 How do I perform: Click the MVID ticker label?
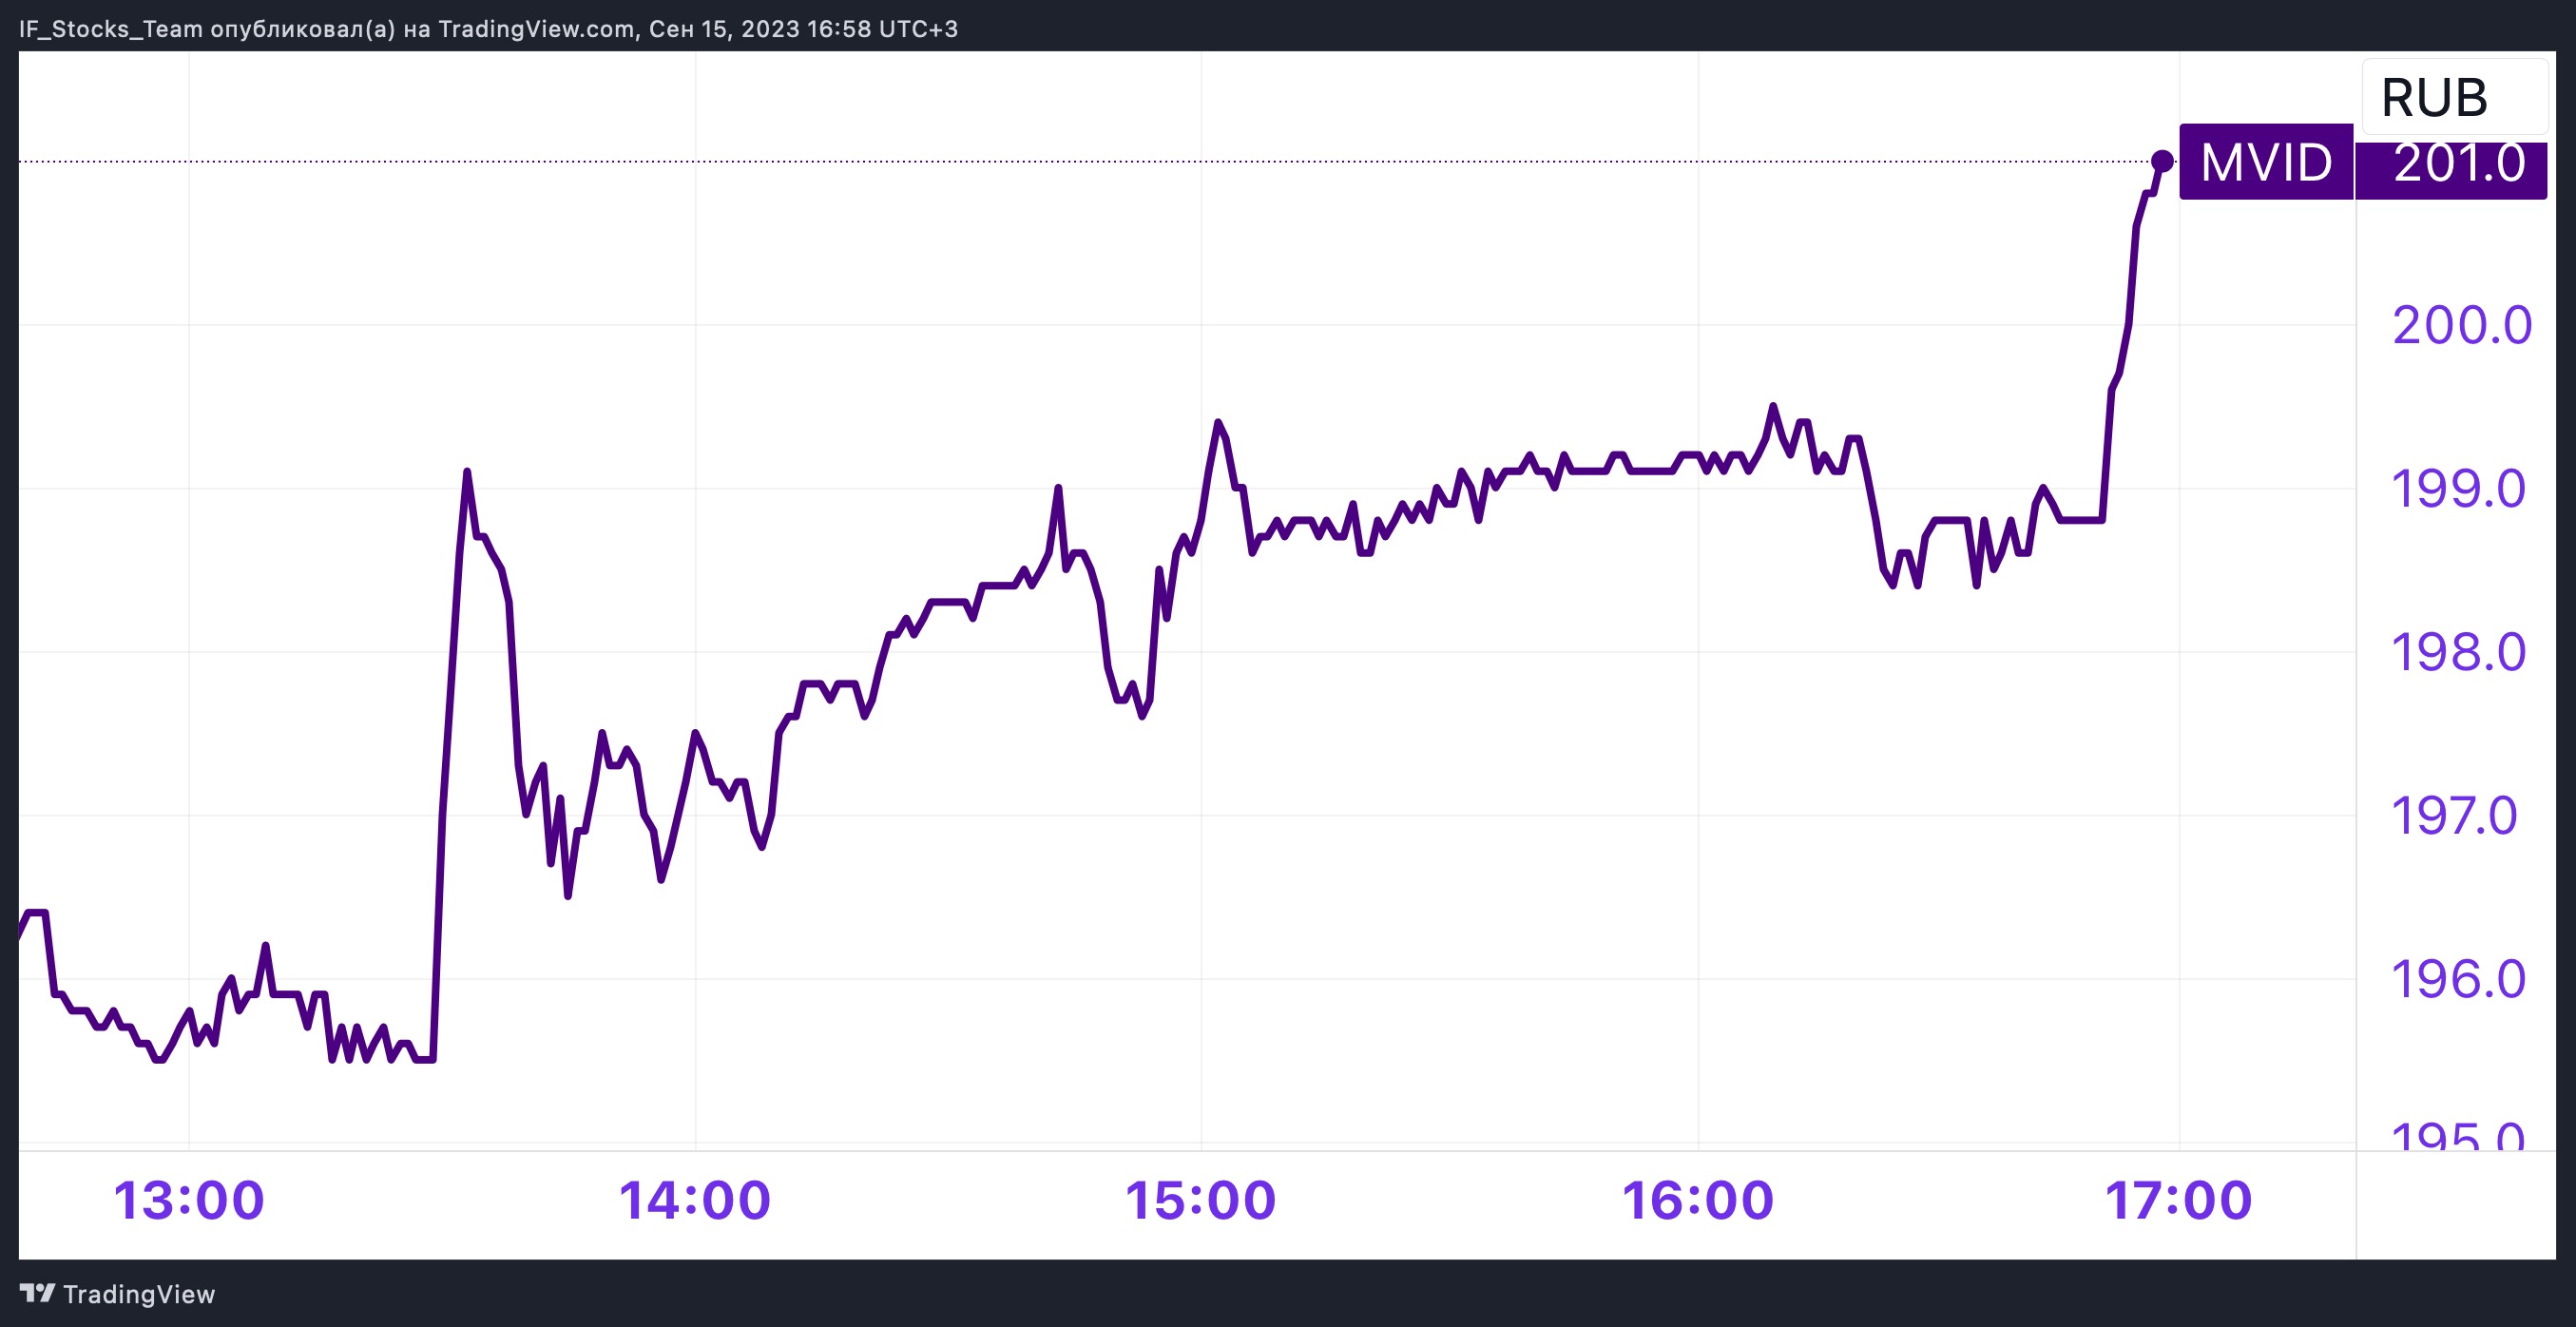coord(2266,162)
